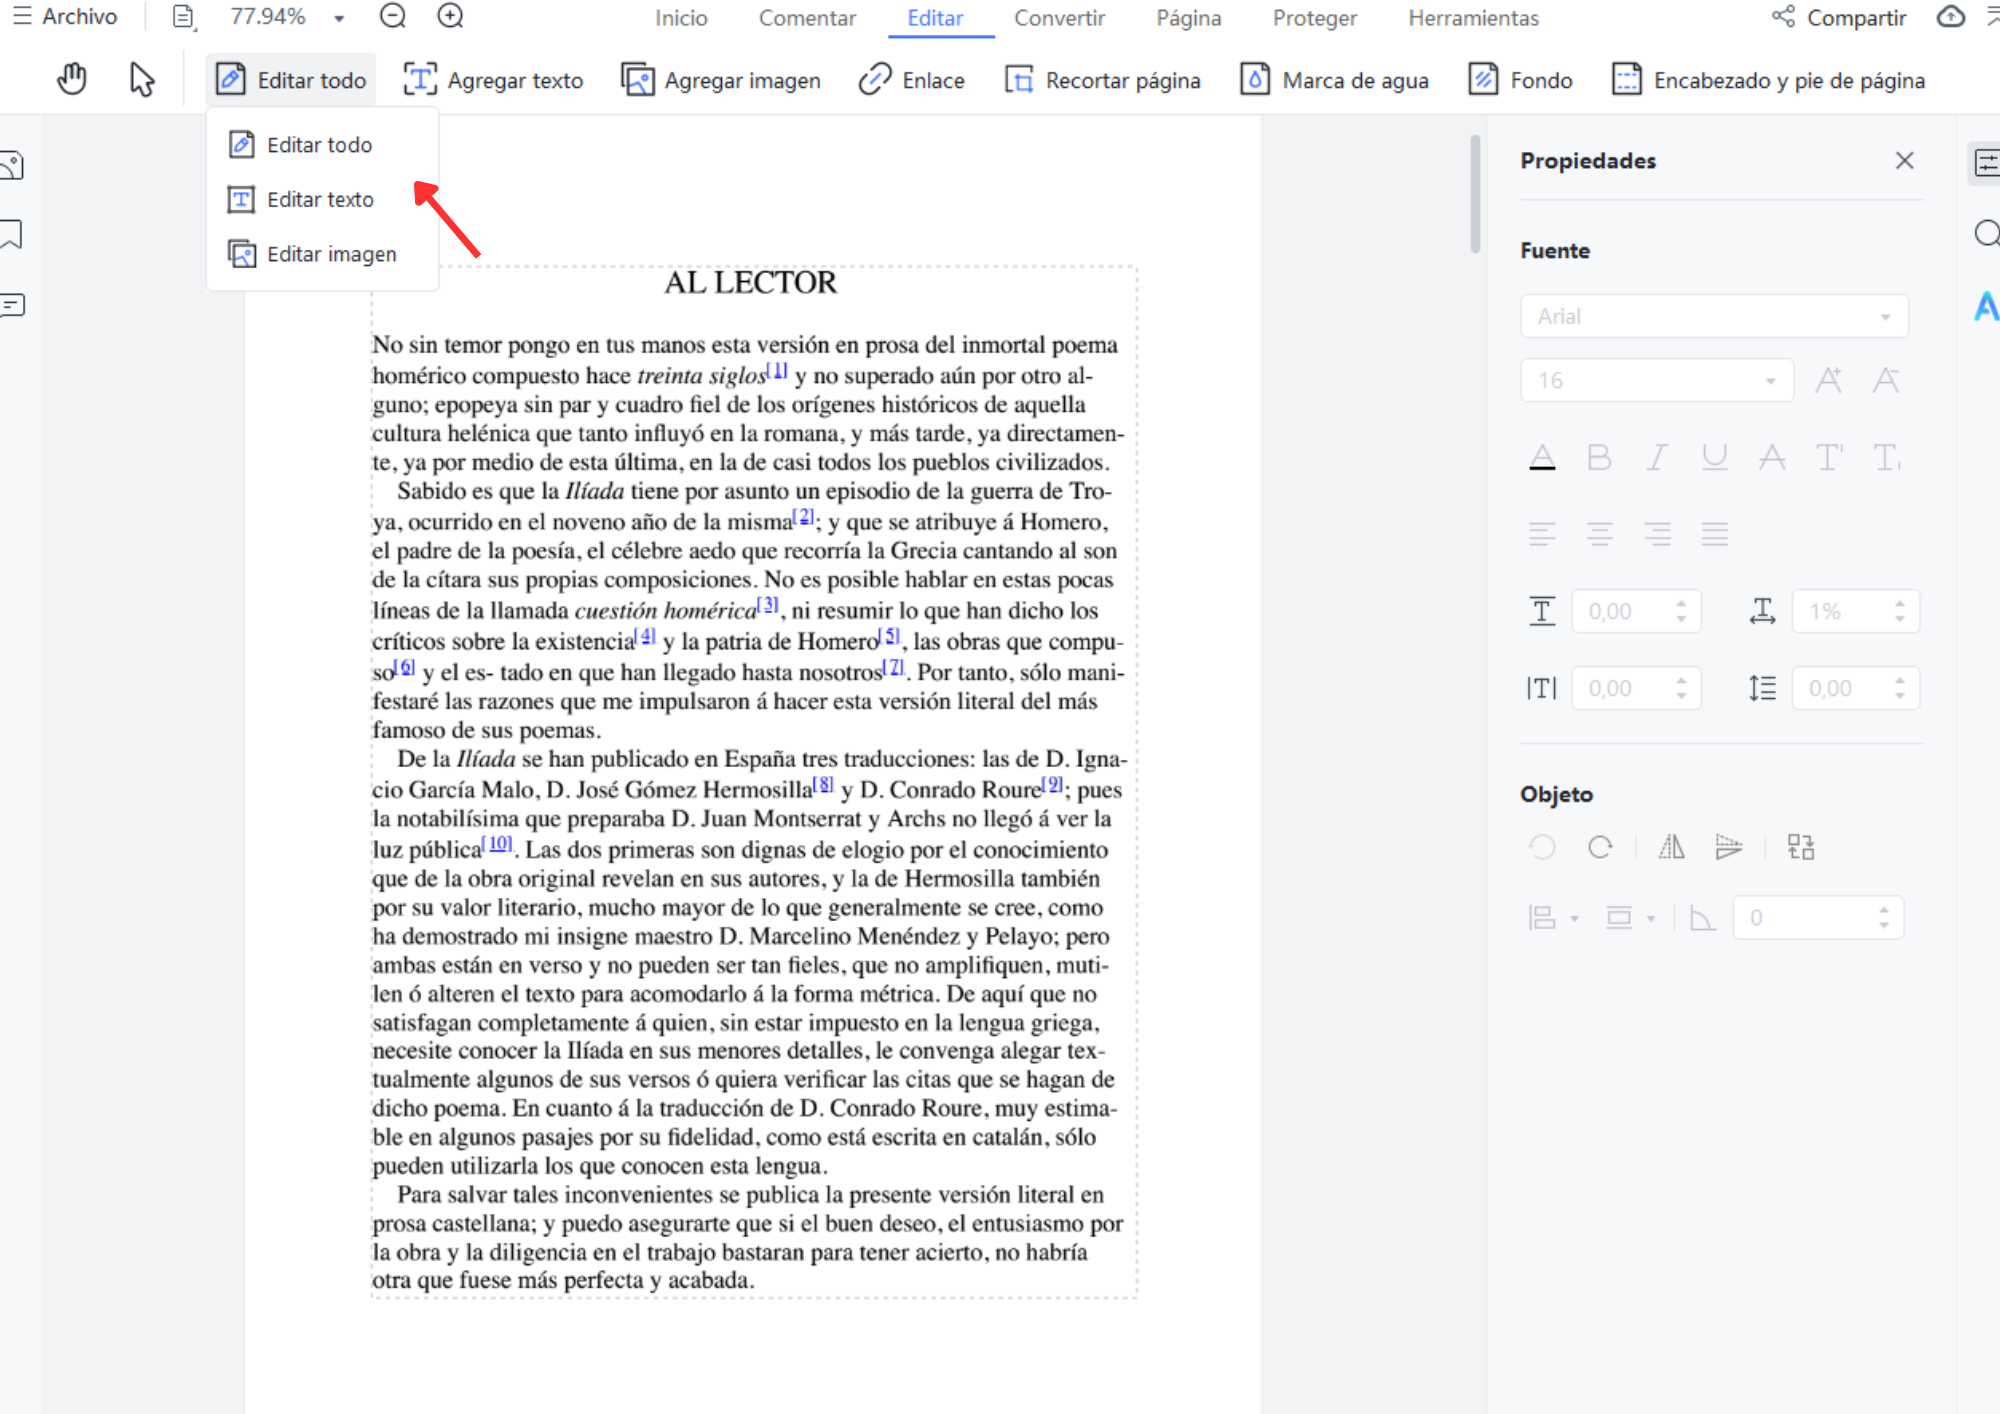Image resolution: width=2000 pixels, height=1414 pixels.
Task: Click the Agregar texto button
Action: click(493, 80)
